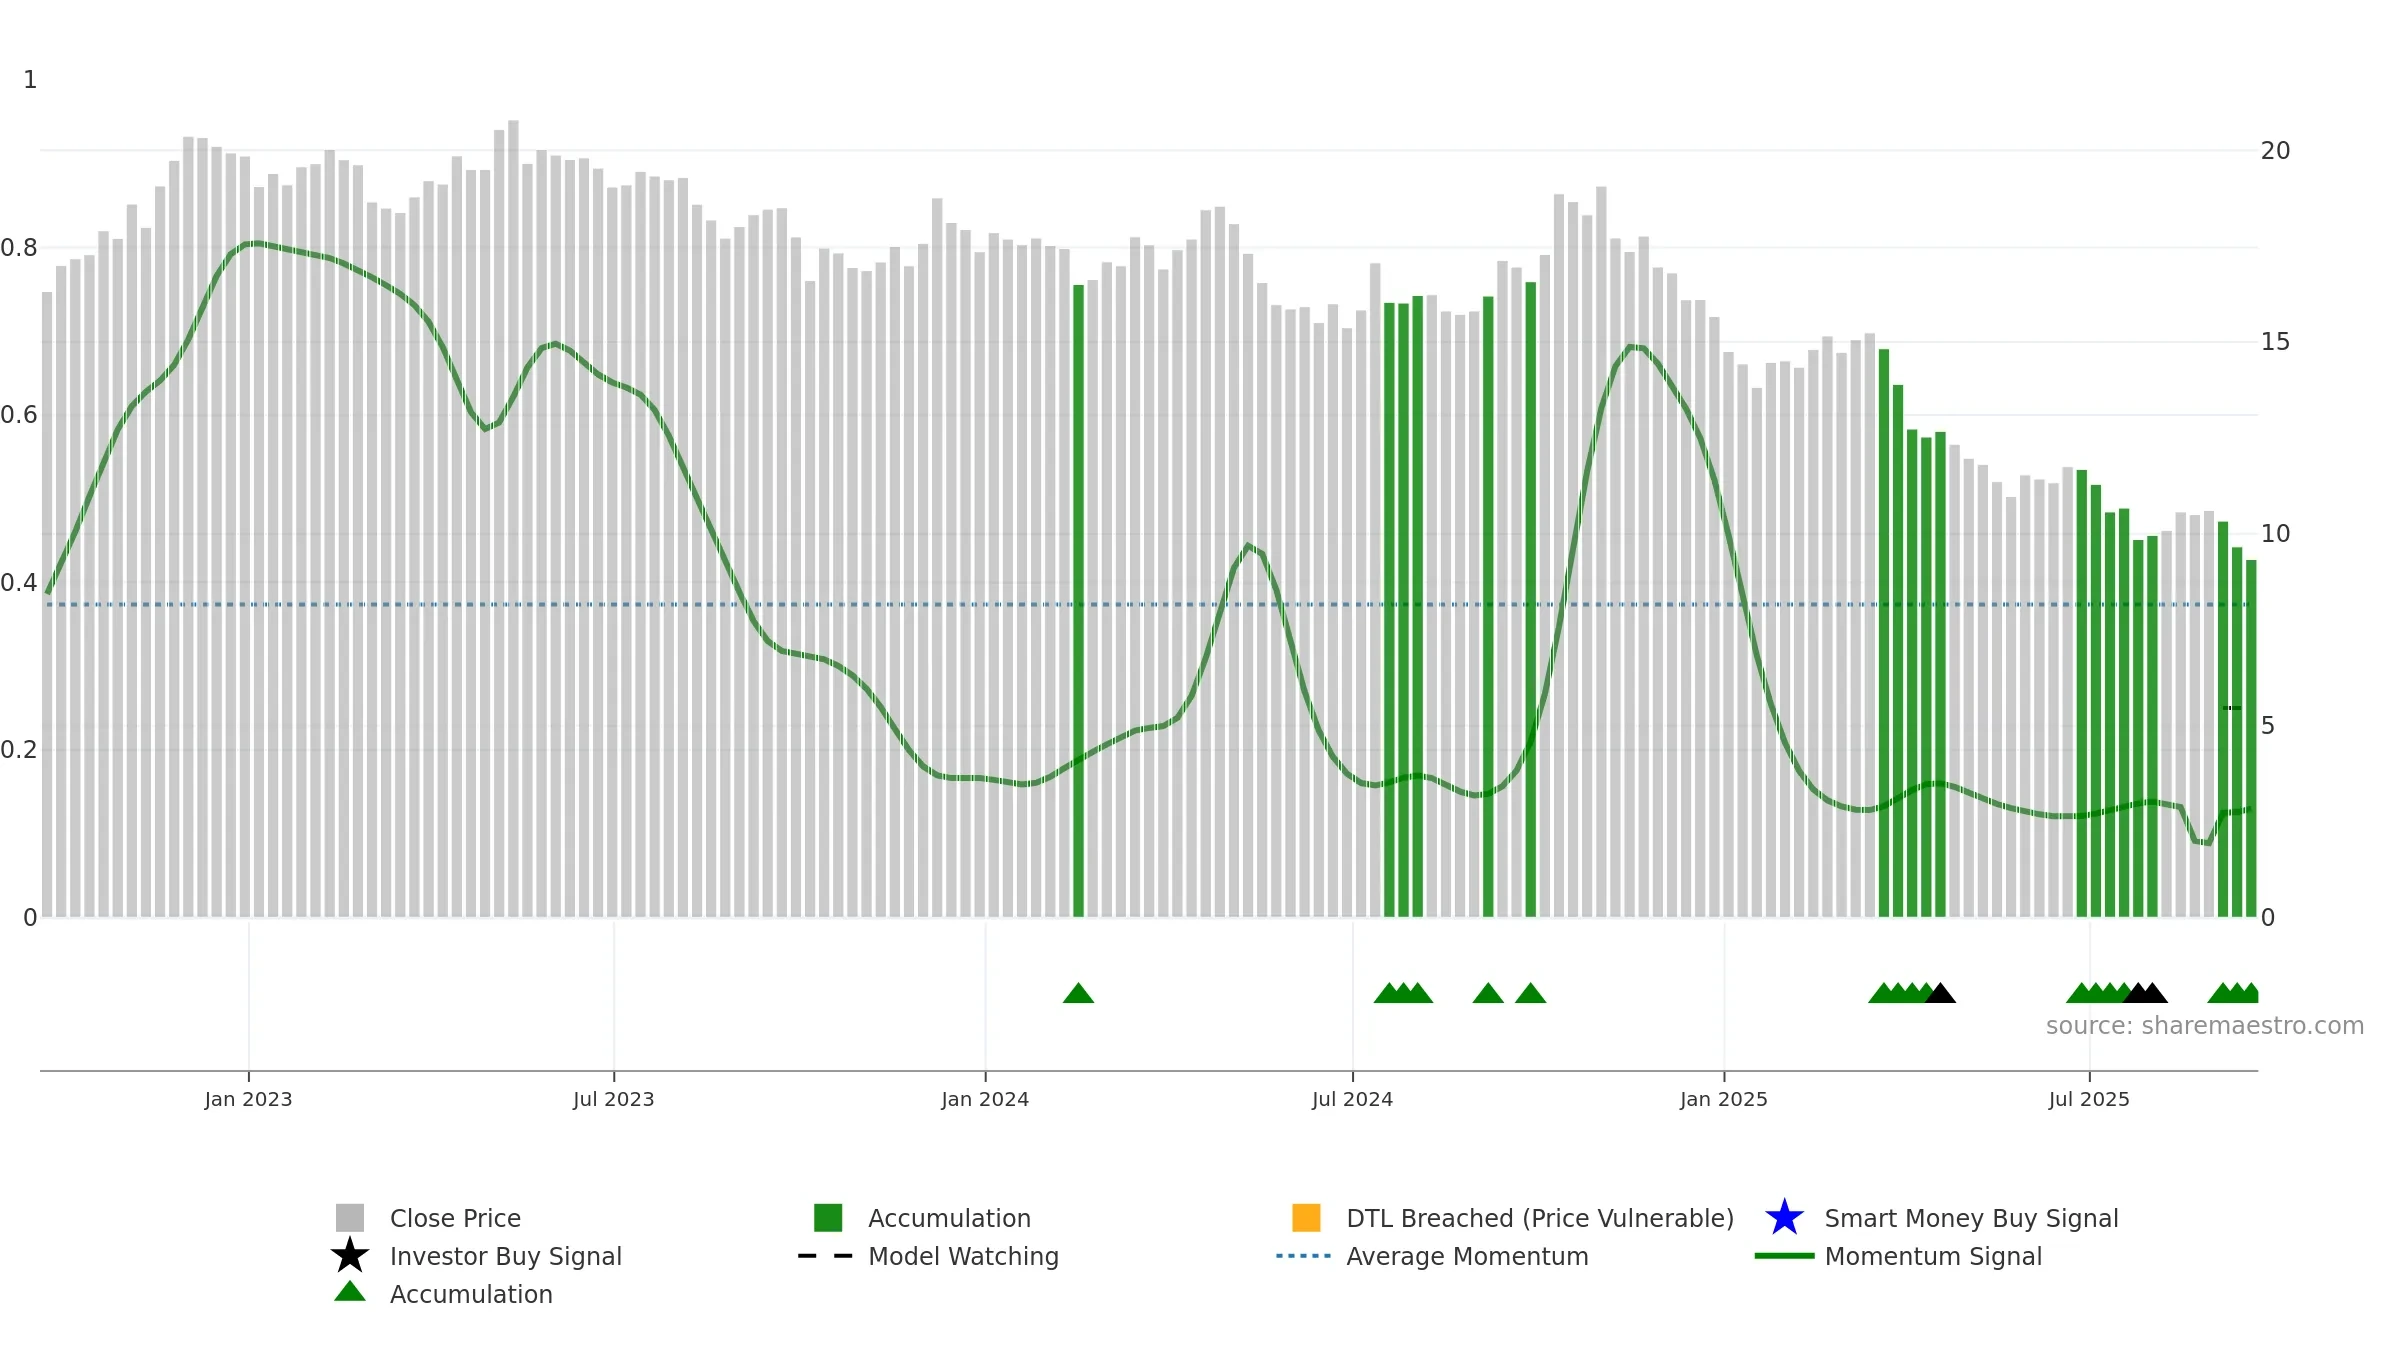Click the Jan 2023 x-axis label
This screenshot has width=2400, height=1350.
[248, 1099]
